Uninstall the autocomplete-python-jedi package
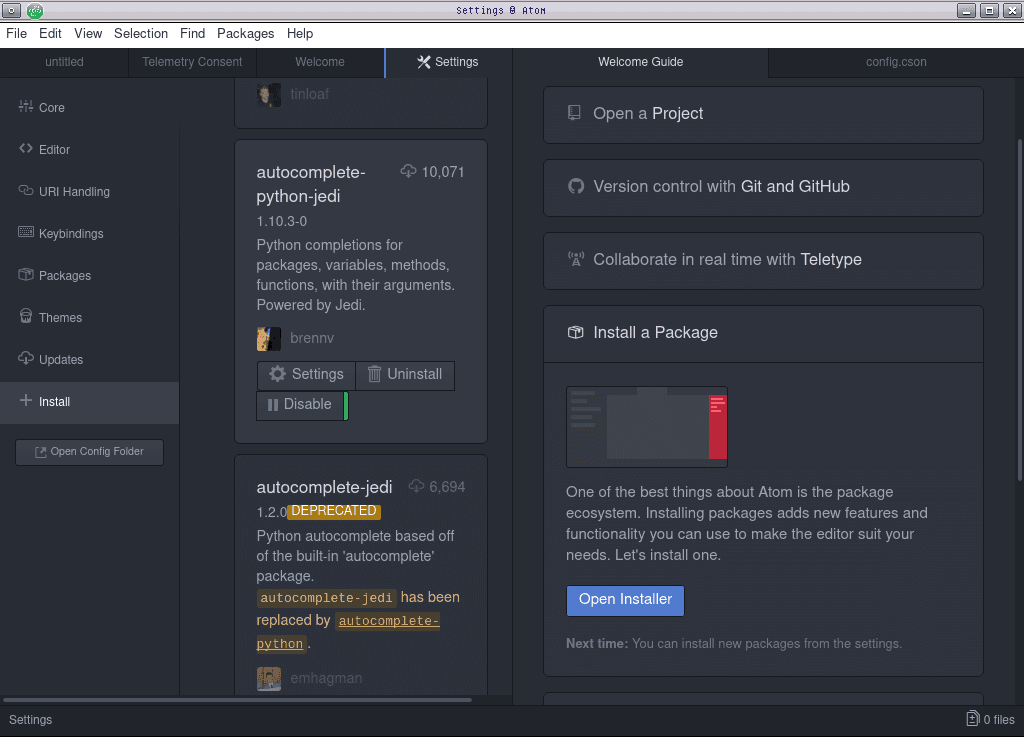The width and height of the screenshot is (1024, 737). point(405,375)
